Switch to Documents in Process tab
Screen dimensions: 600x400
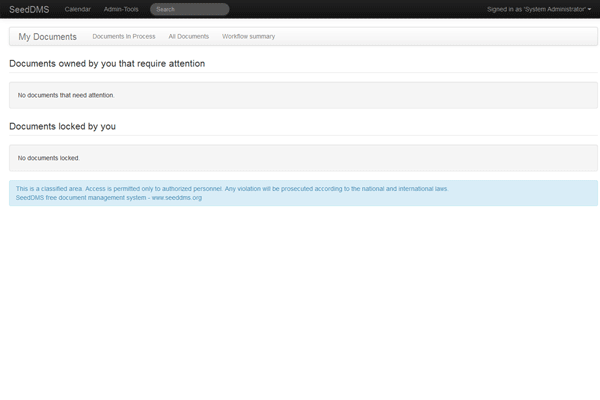pos(123,37)
